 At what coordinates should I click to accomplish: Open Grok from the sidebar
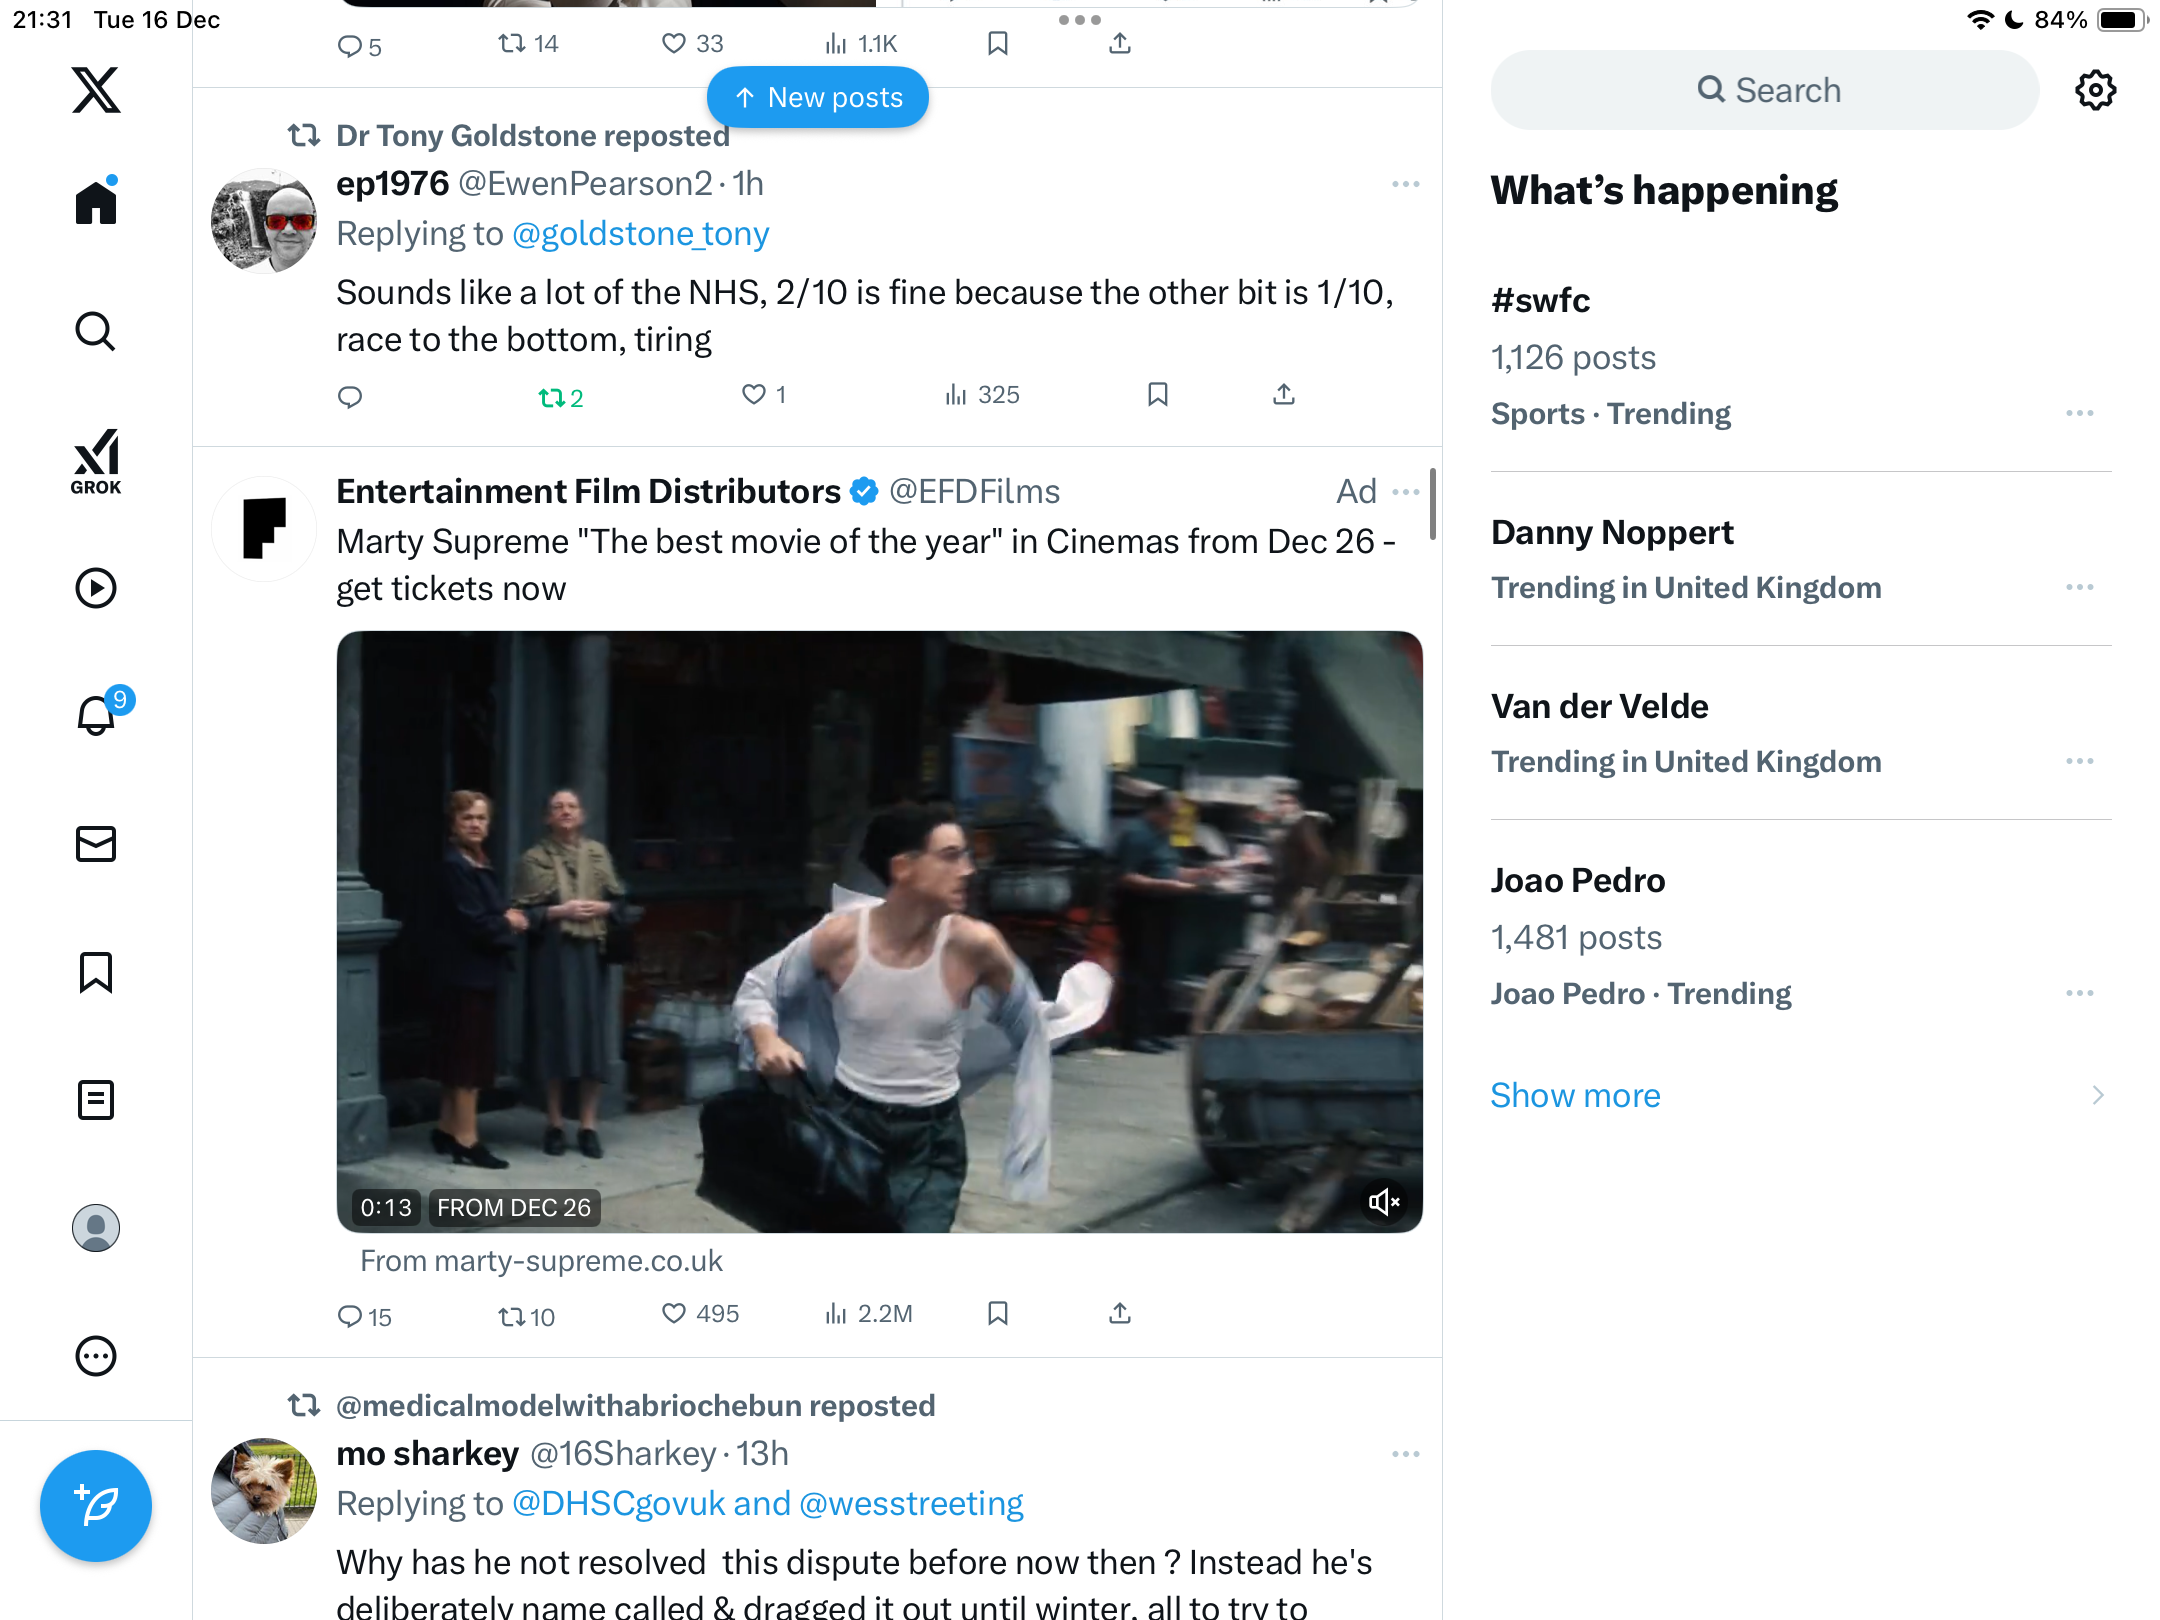click(96, 461)
